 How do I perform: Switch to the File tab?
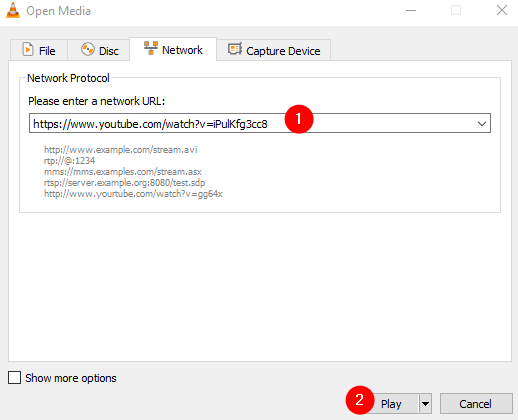[39, 50]
